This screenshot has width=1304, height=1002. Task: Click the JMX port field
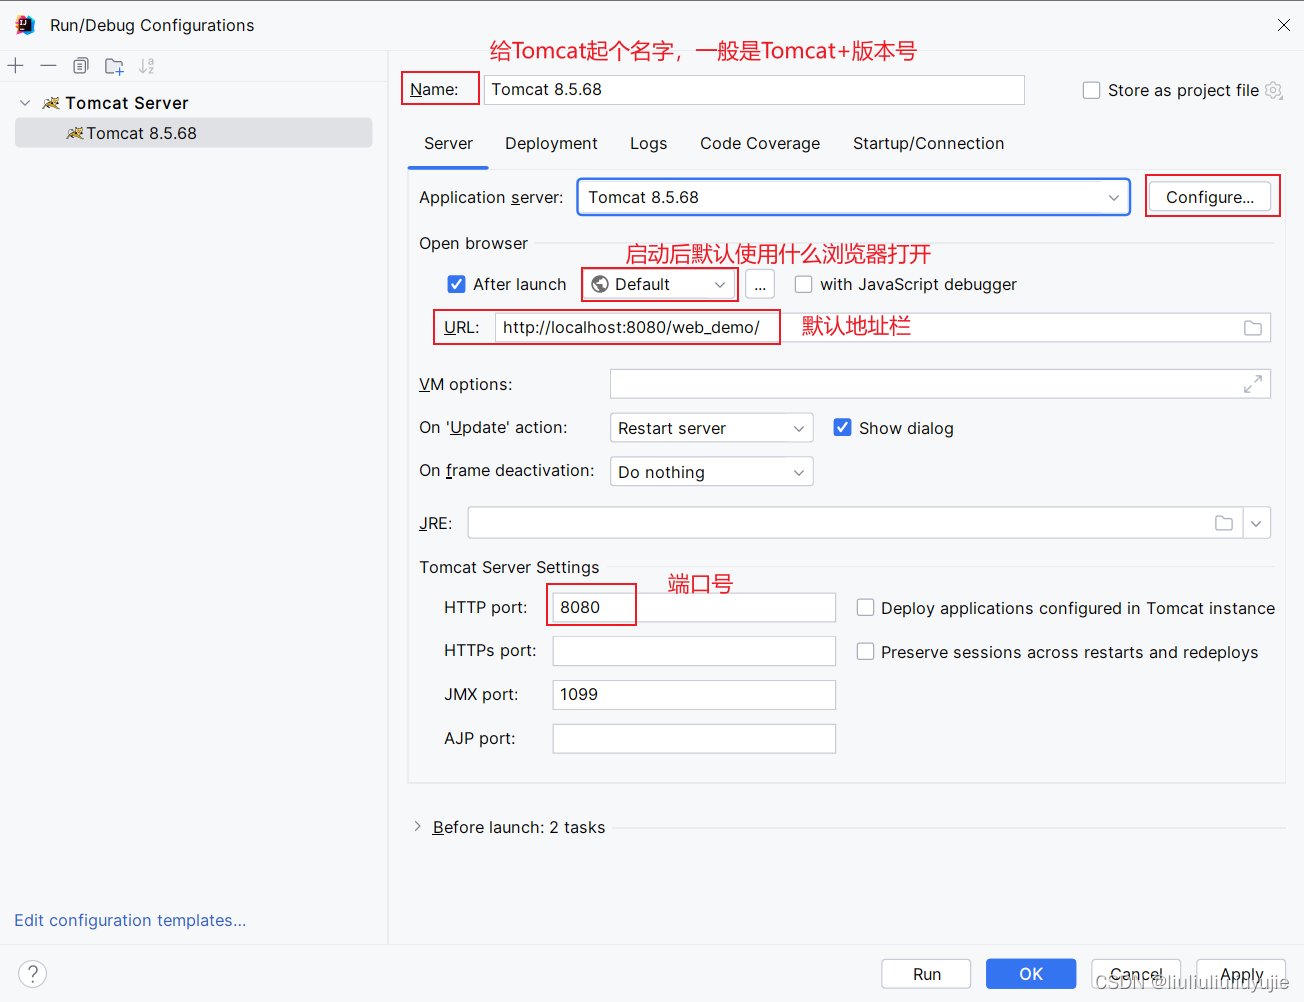click(694, 695)
